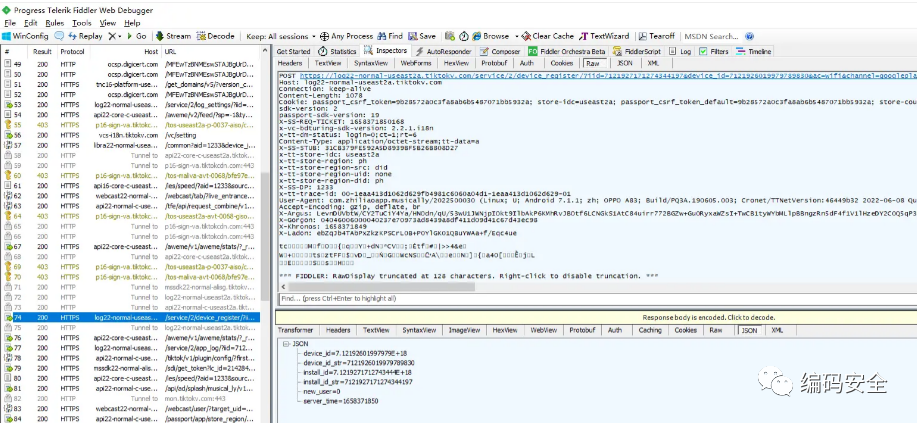Select the response Caching tab
Viewport: 917px width, 423px height.
tap(650, 331)
